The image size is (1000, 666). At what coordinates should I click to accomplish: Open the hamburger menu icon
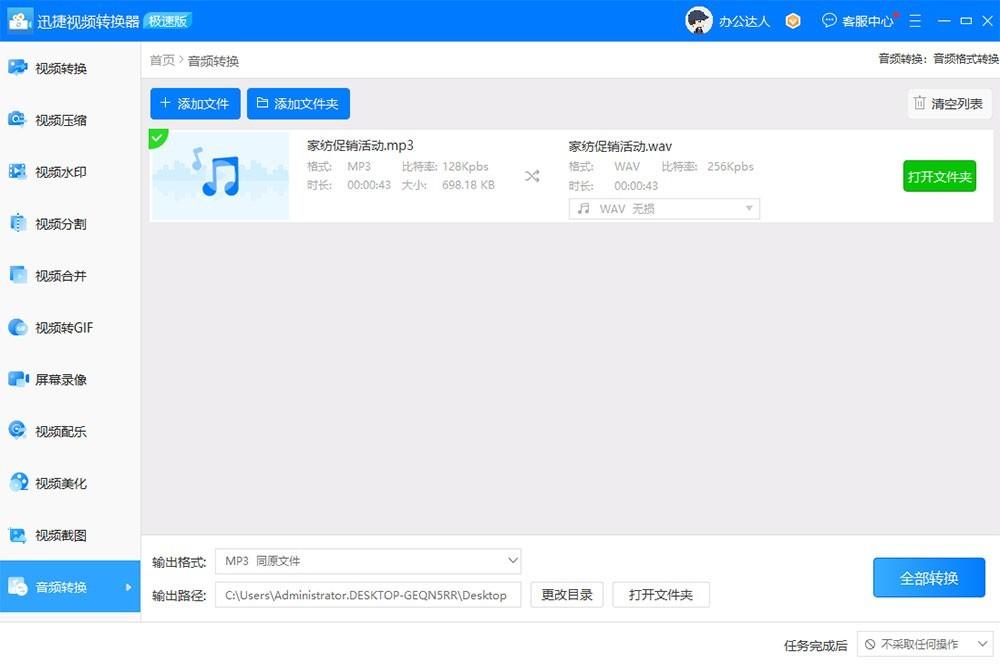click(x=915, y=21)
